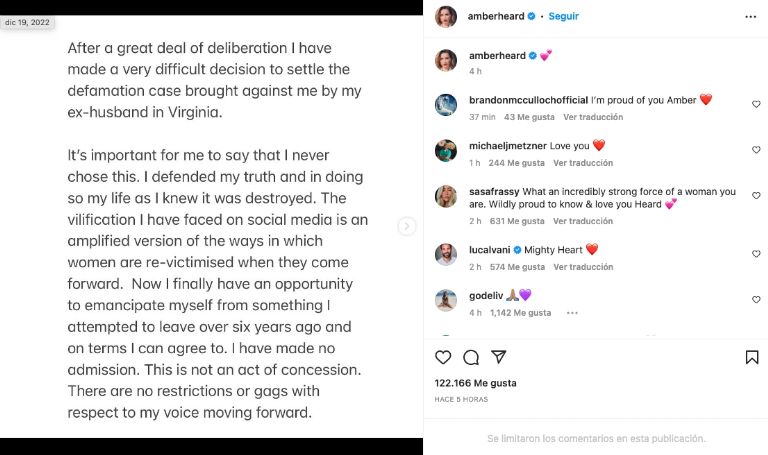Save post with the bookmark icon

pos(752,357)
